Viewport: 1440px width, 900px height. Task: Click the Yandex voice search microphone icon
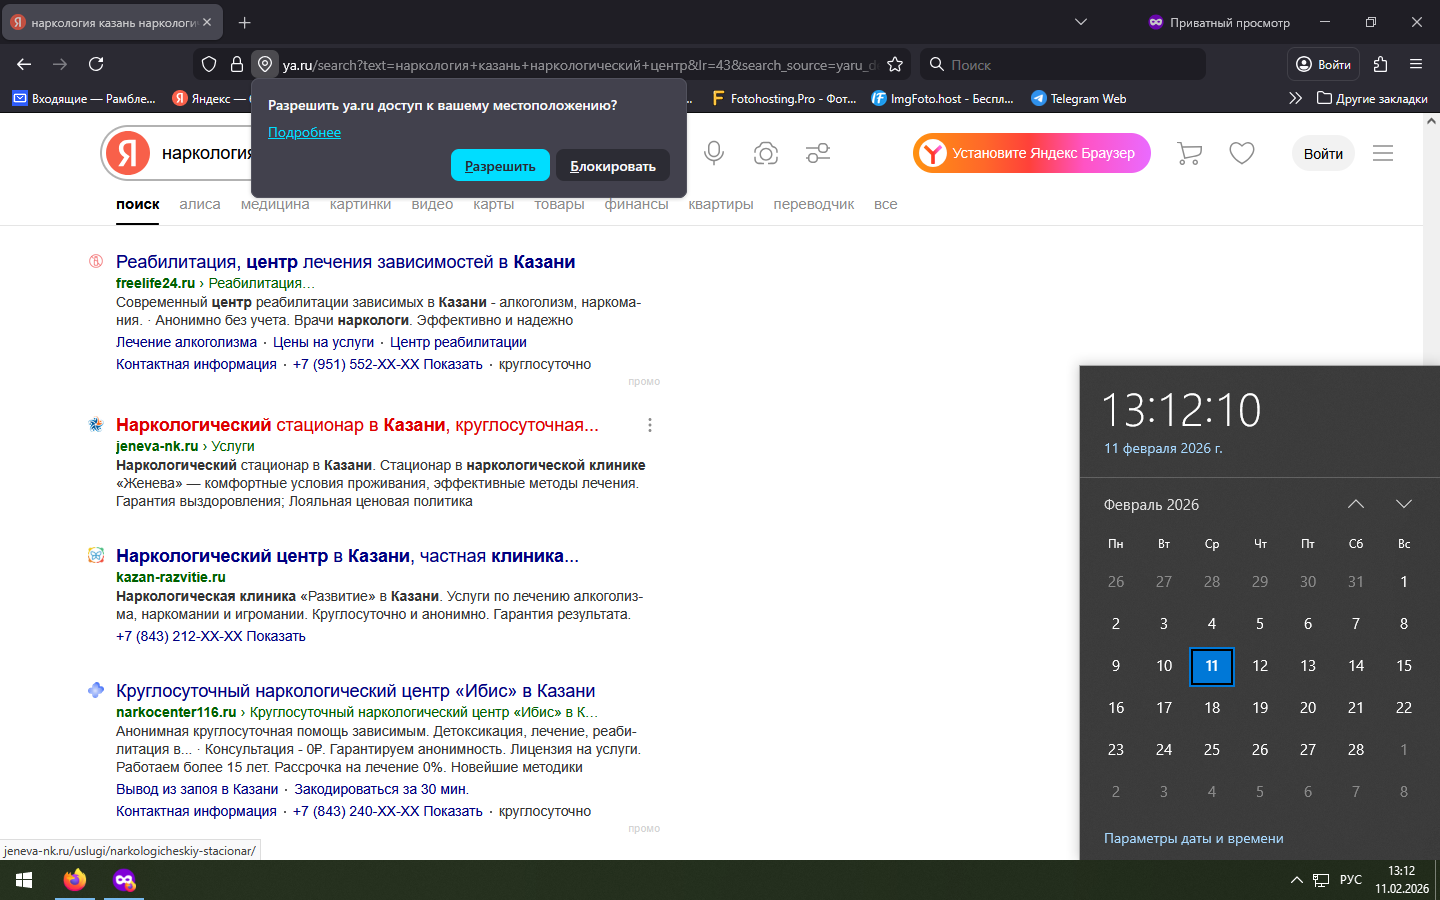coord(714,153)
